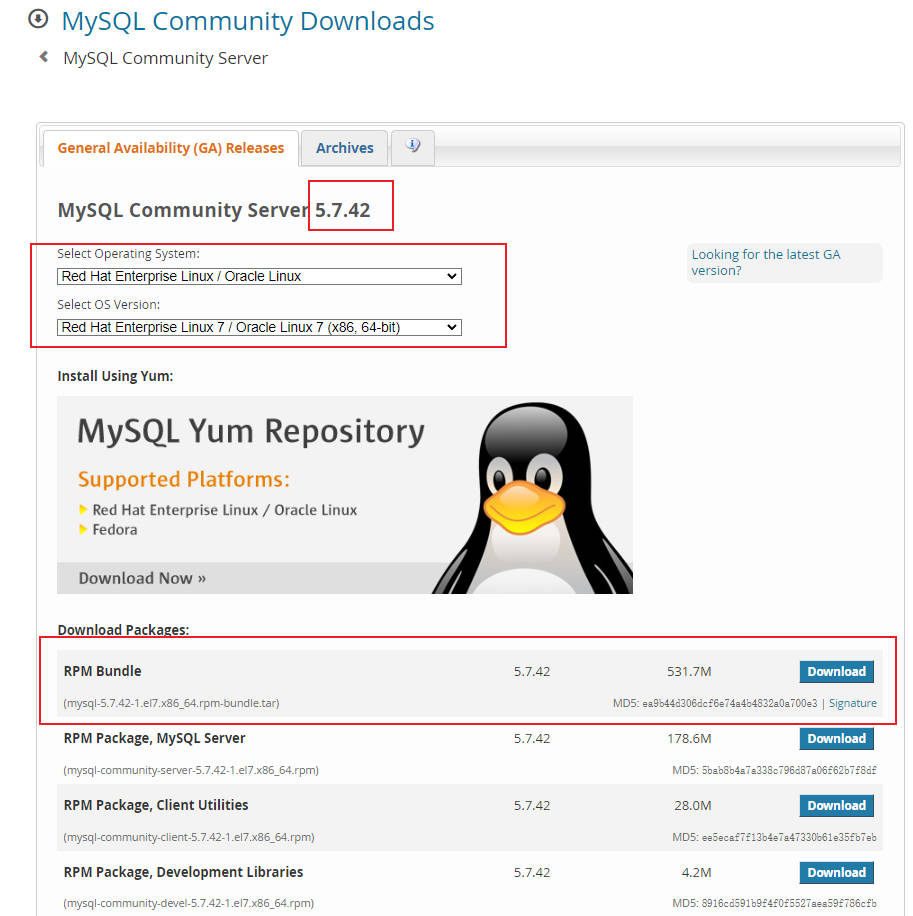The height and width of the screenshot is (916, 913).
Task: Download RPM Package, Development Libraries
Action: pyautogui.click(x=836, y=872)
